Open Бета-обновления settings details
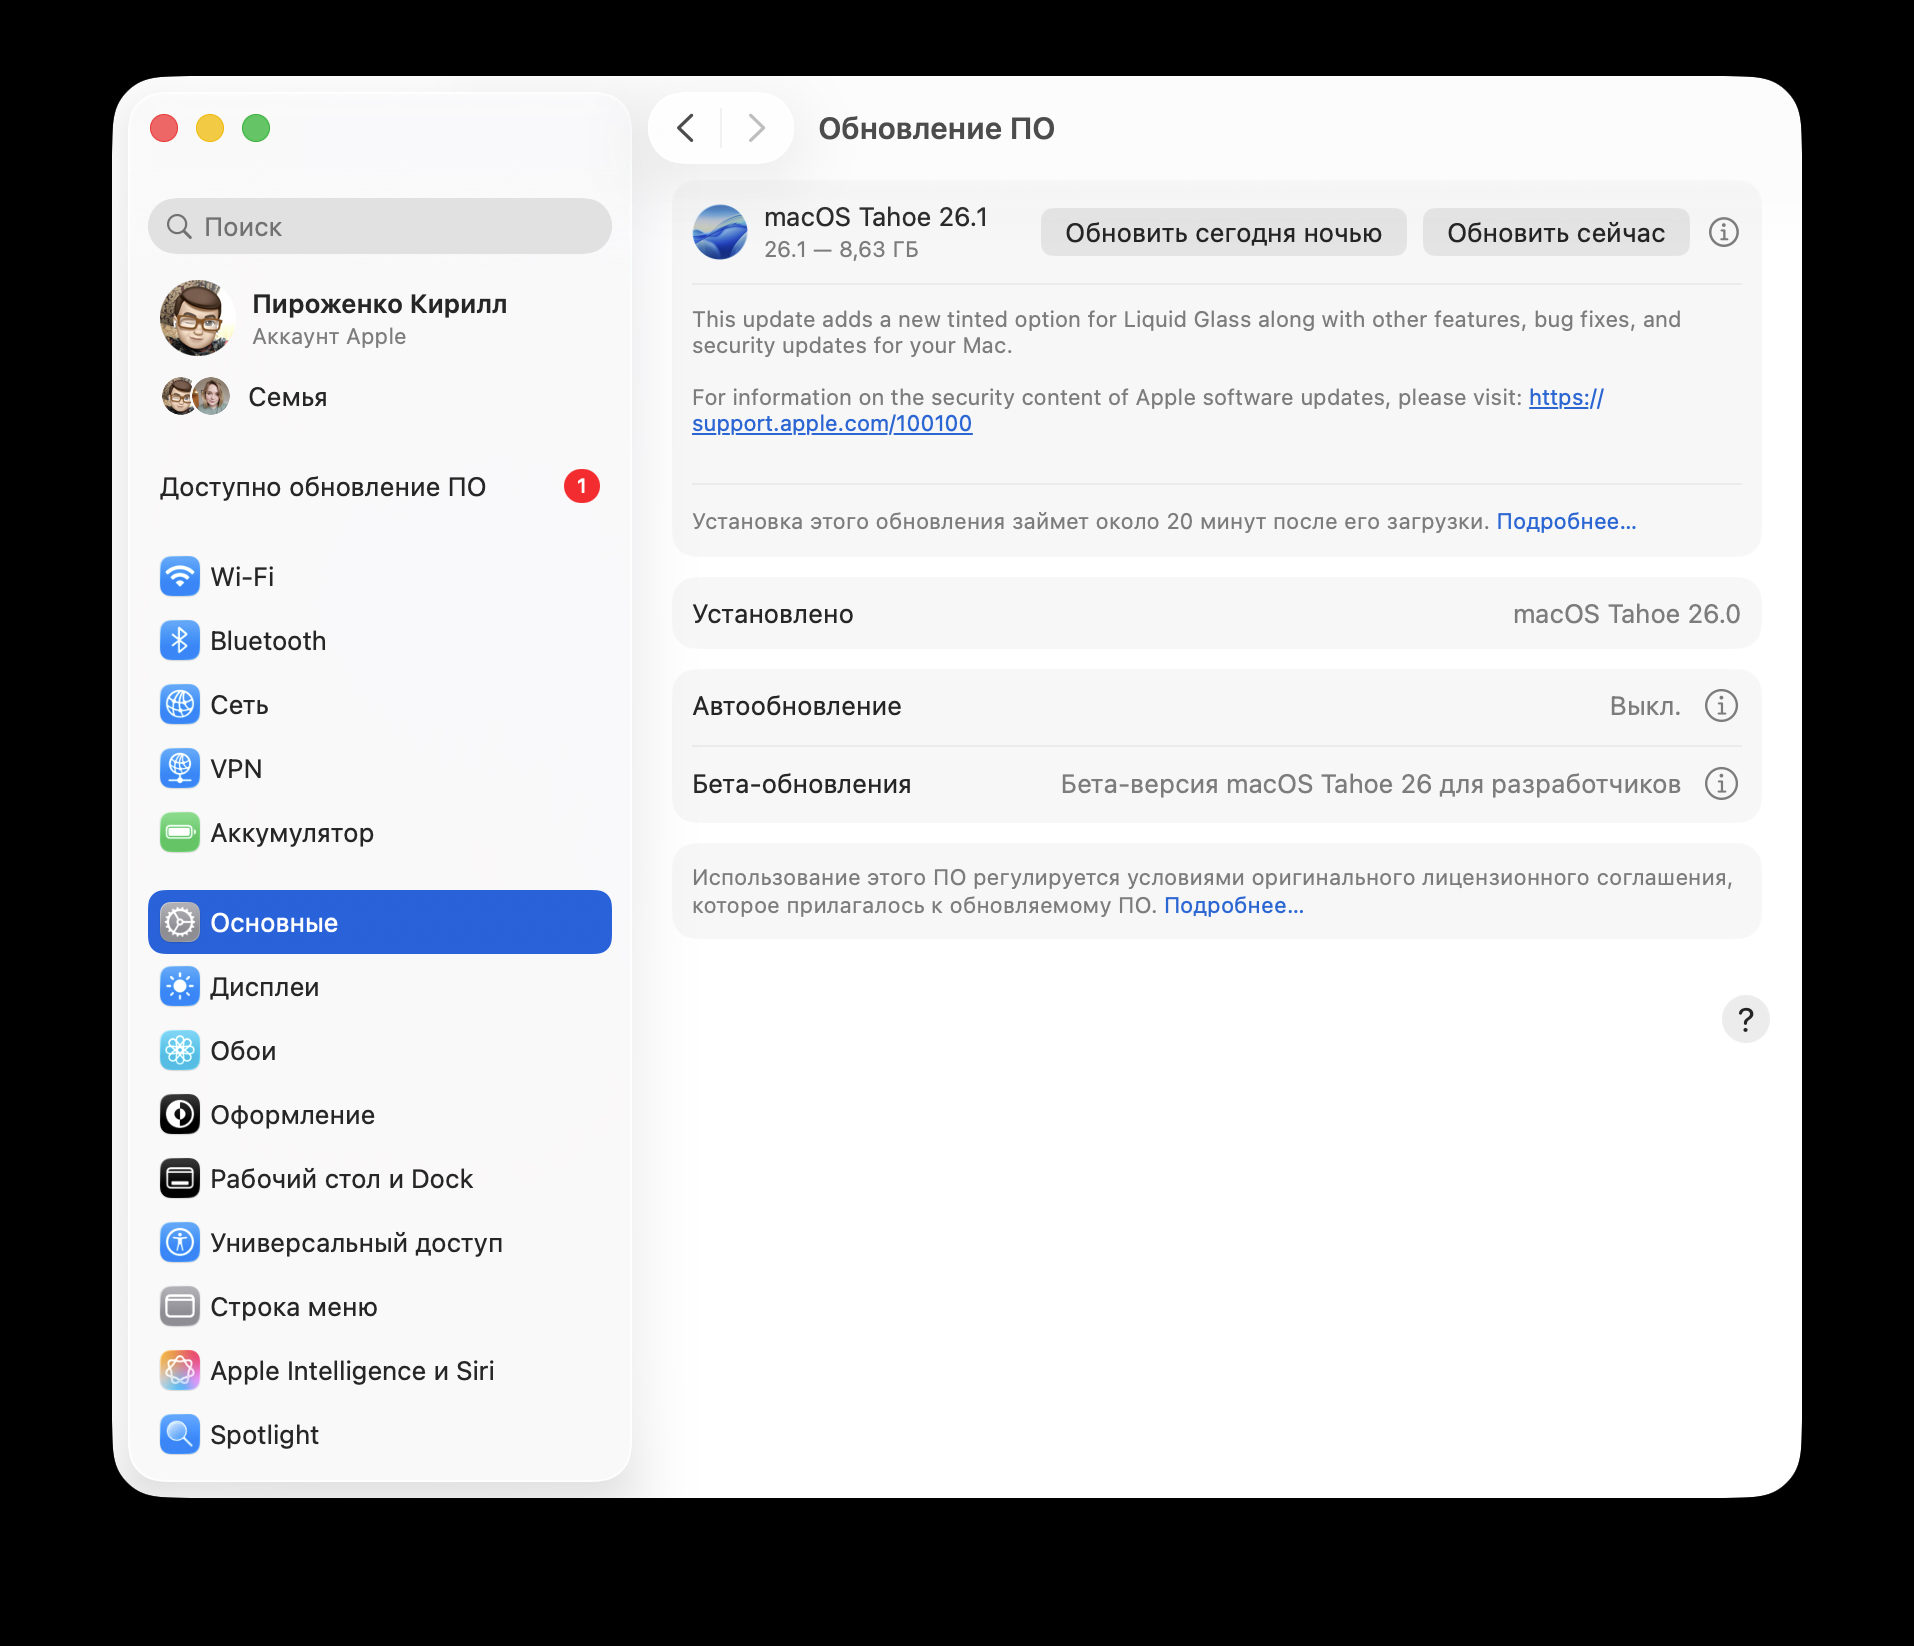1914x1646 pixels. pyautogui.click(x=1720, y=784)
